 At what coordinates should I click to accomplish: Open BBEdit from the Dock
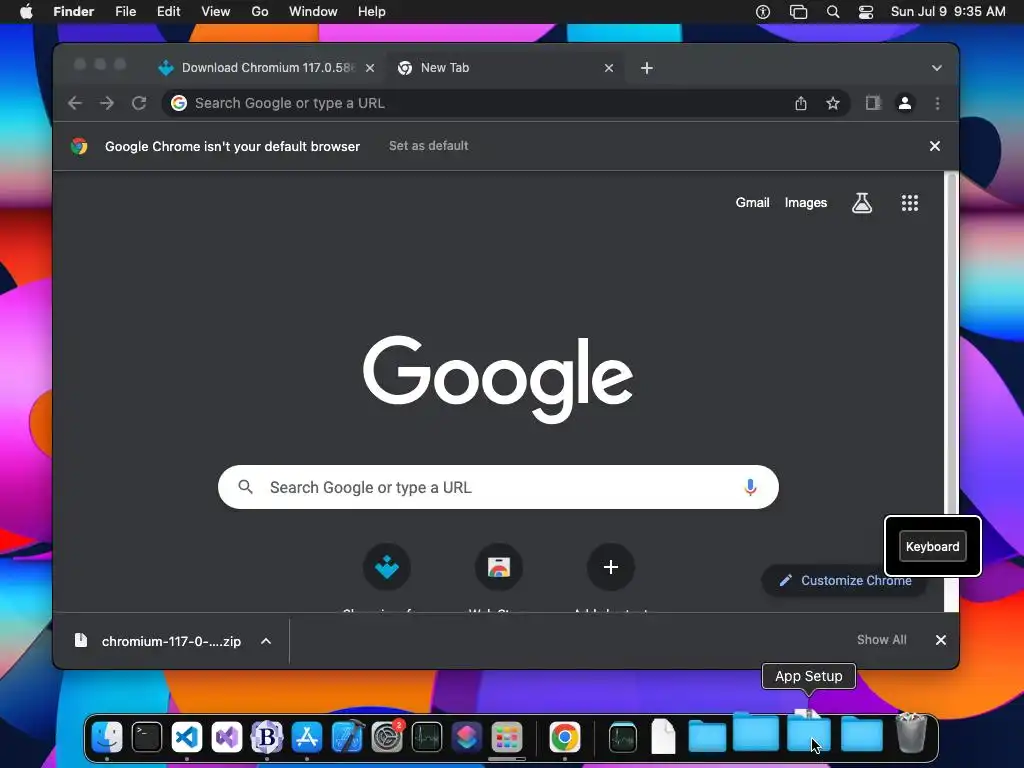click(x=267, y=737)
